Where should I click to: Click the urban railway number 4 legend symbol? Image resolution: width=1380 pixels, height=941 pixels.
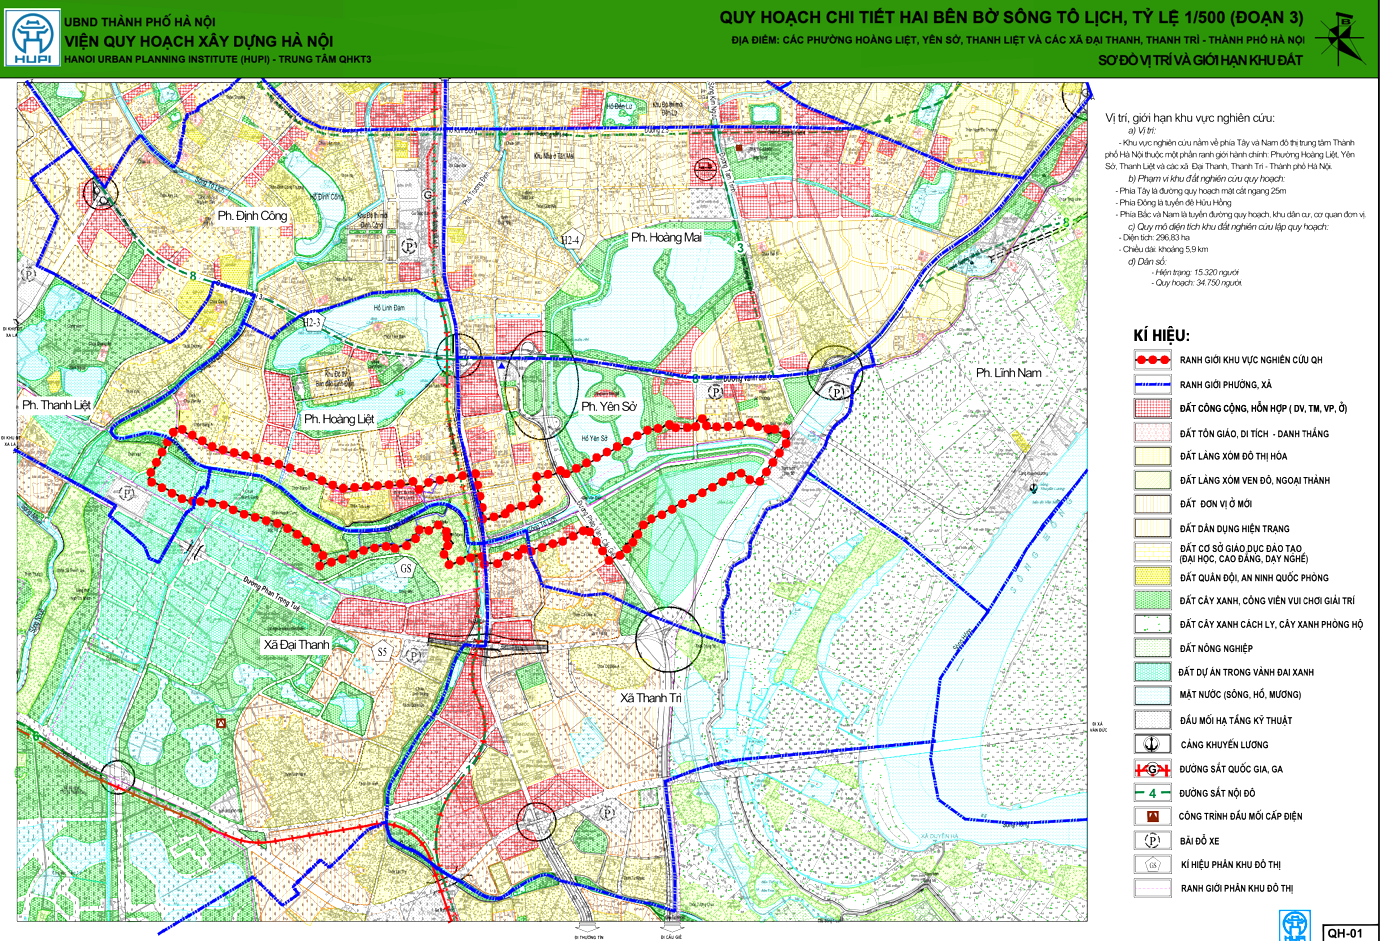pos(1152,793)
